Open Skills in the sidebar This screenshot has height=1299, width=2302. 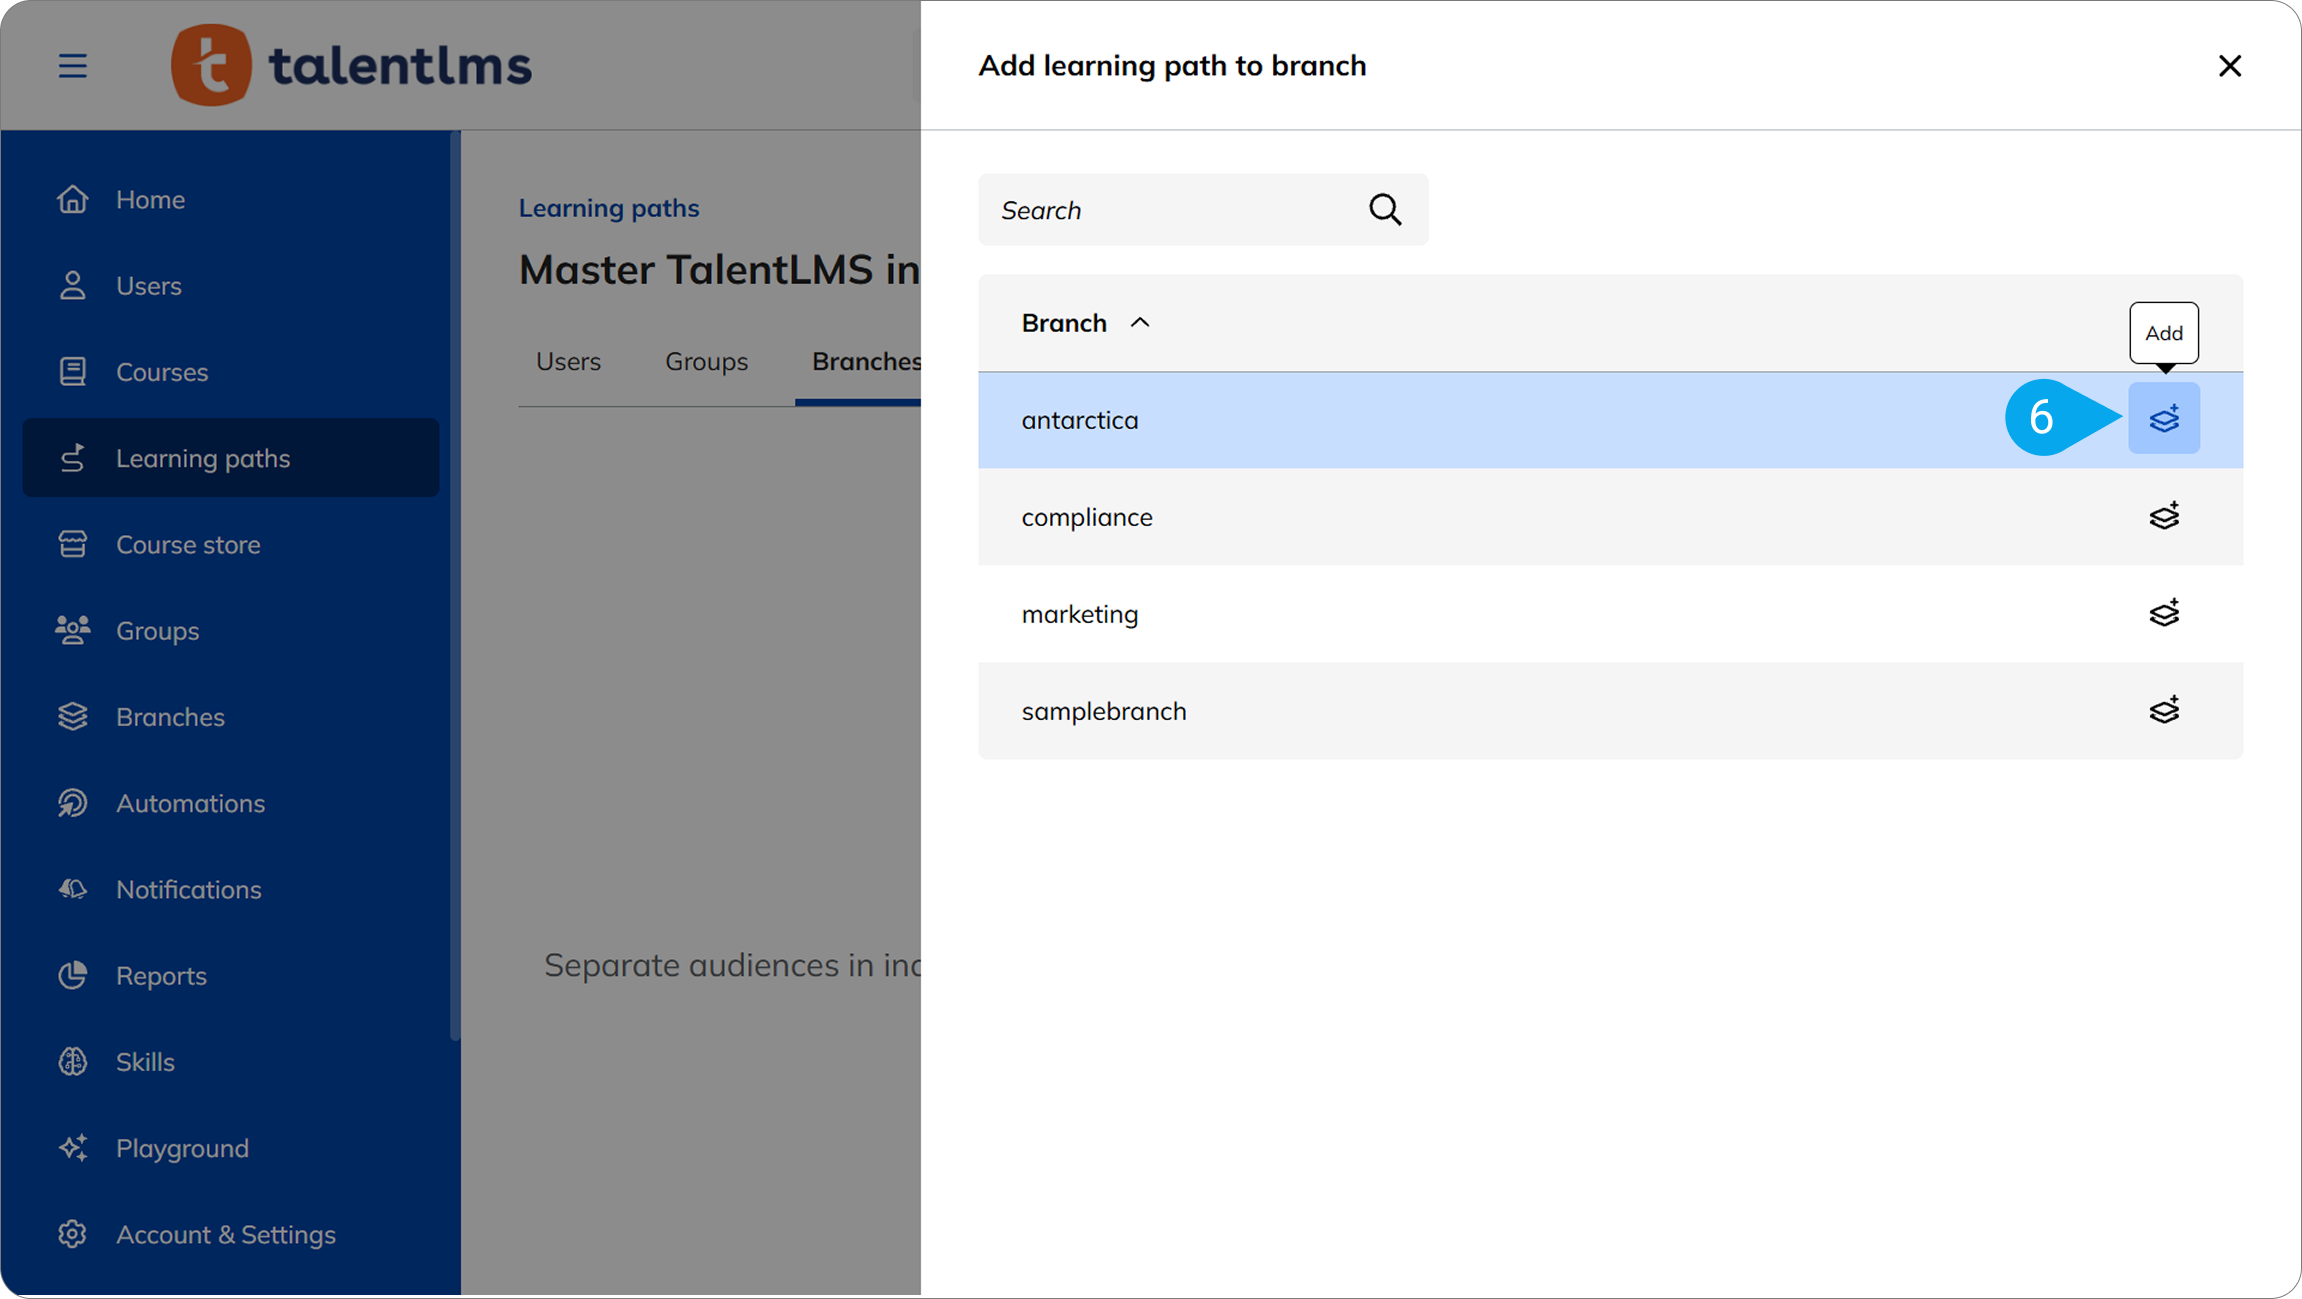tap(231, 1061)
